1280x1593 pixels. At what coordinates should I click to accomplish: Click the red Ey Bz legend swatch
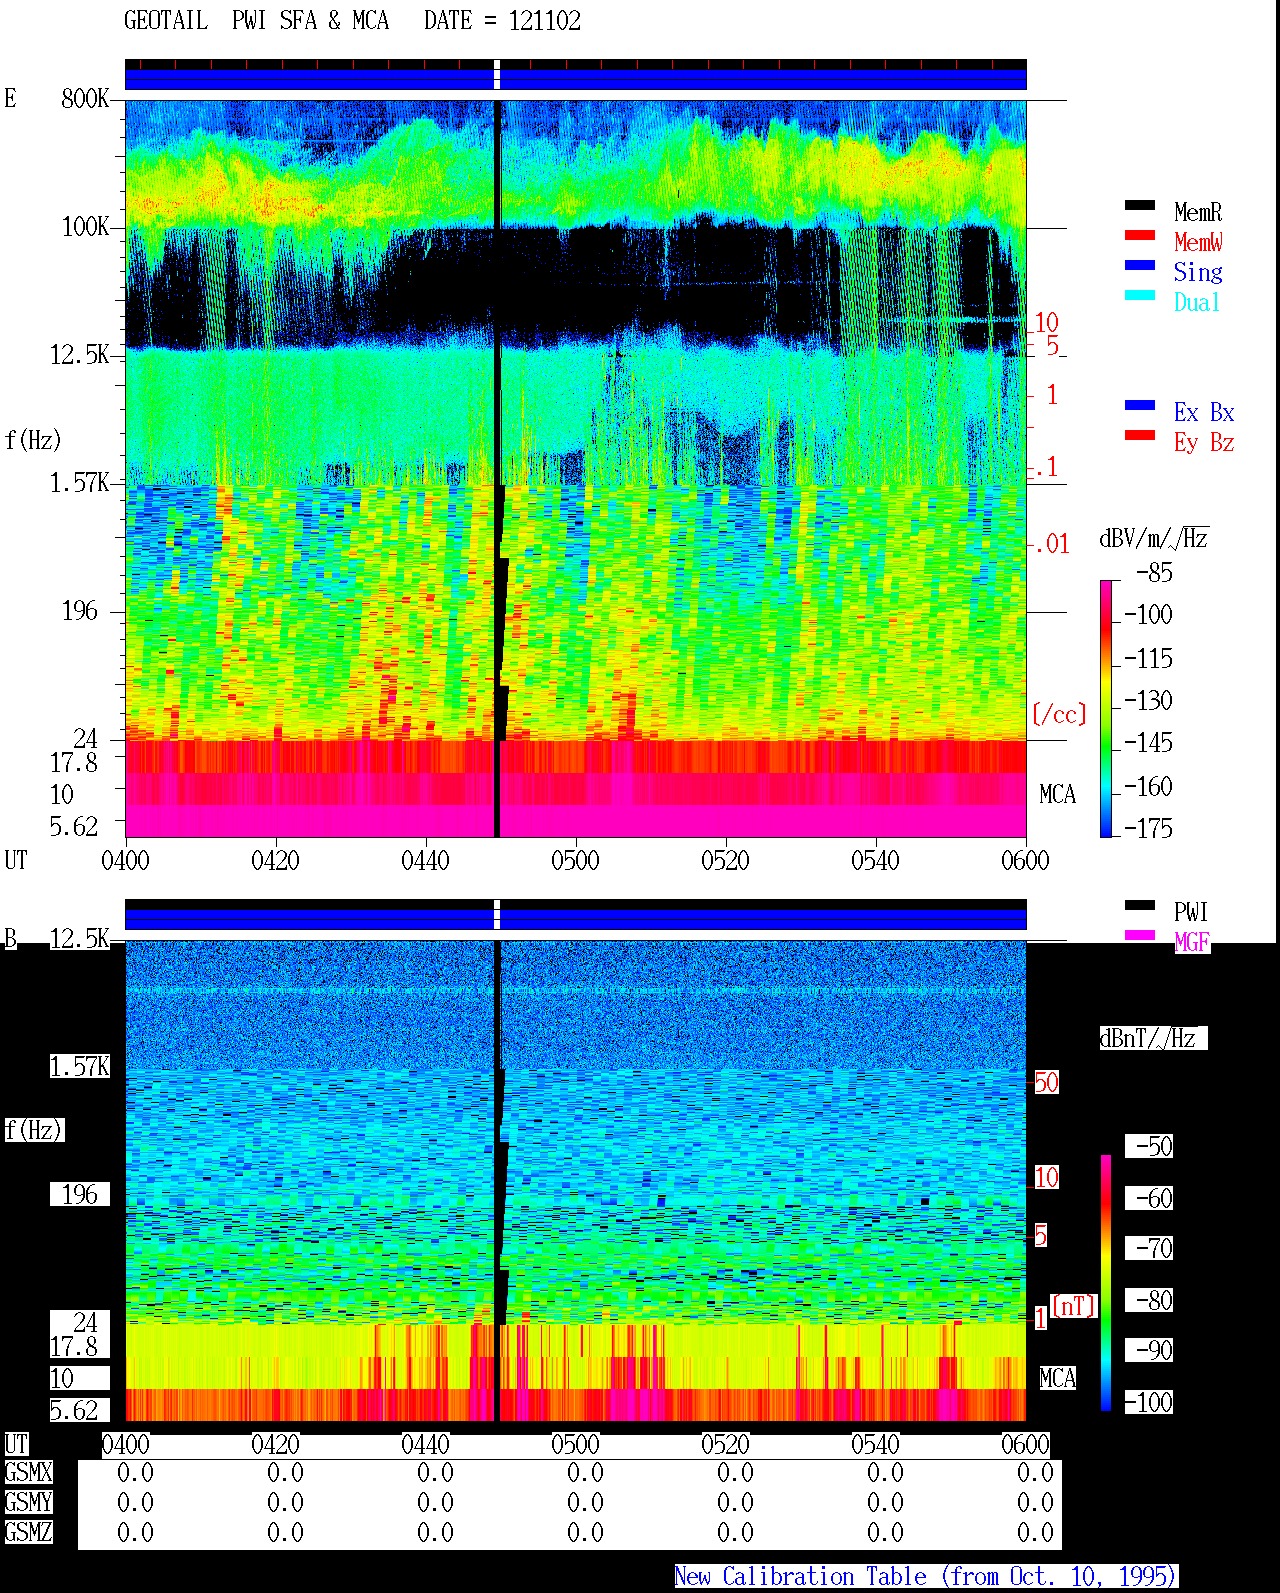[x=1140, y=435]
